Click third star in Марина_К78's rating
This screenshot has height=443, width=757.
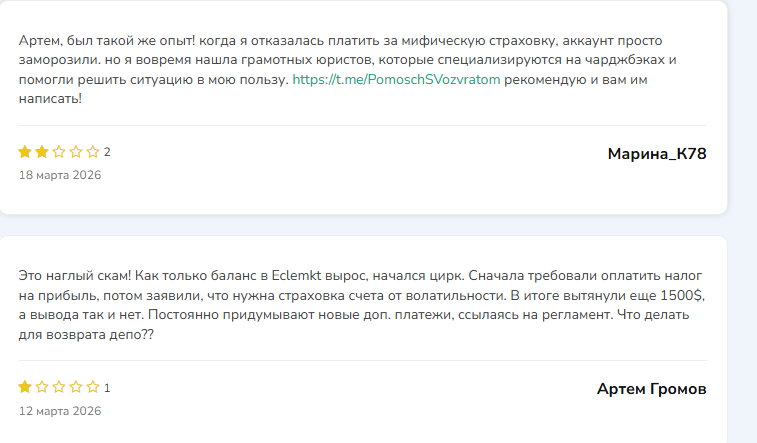59,152
